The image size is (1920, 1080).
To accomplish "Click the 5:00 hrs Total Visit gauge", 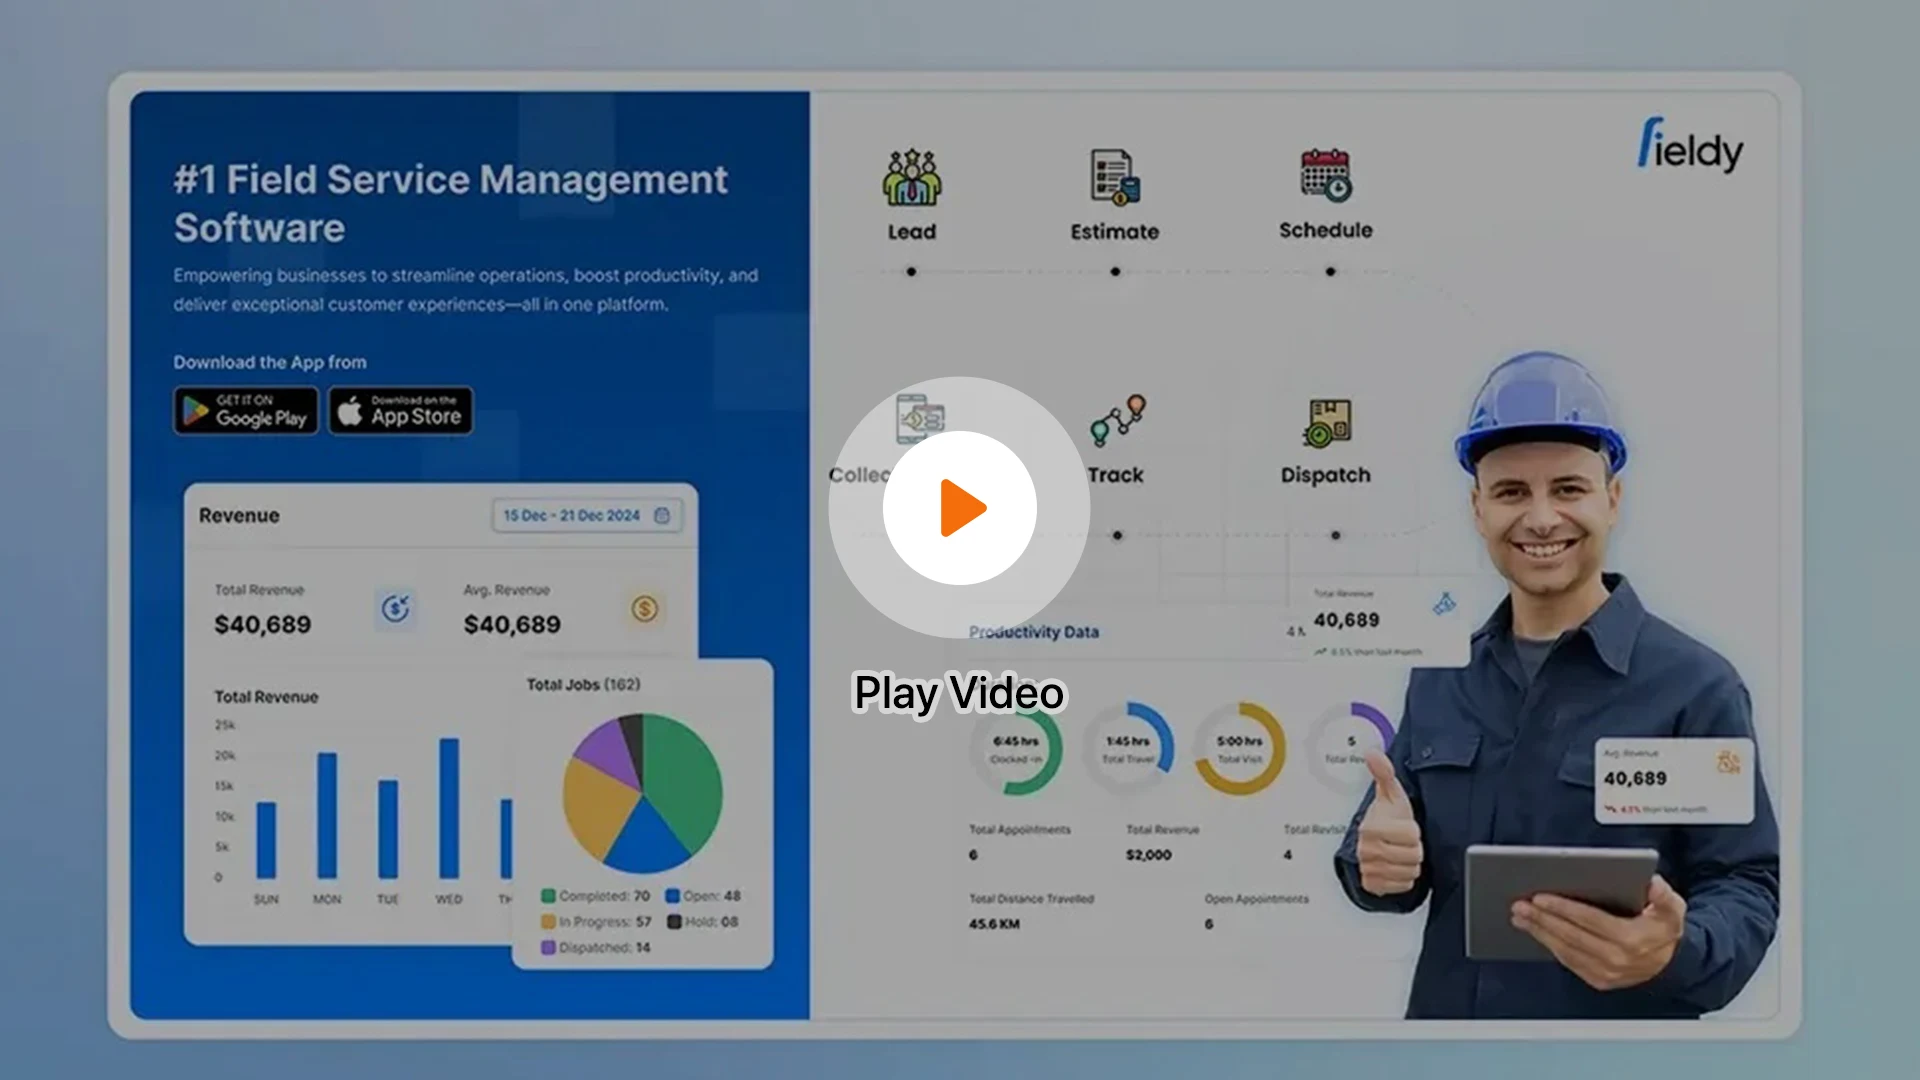I will pos(1239,749).
